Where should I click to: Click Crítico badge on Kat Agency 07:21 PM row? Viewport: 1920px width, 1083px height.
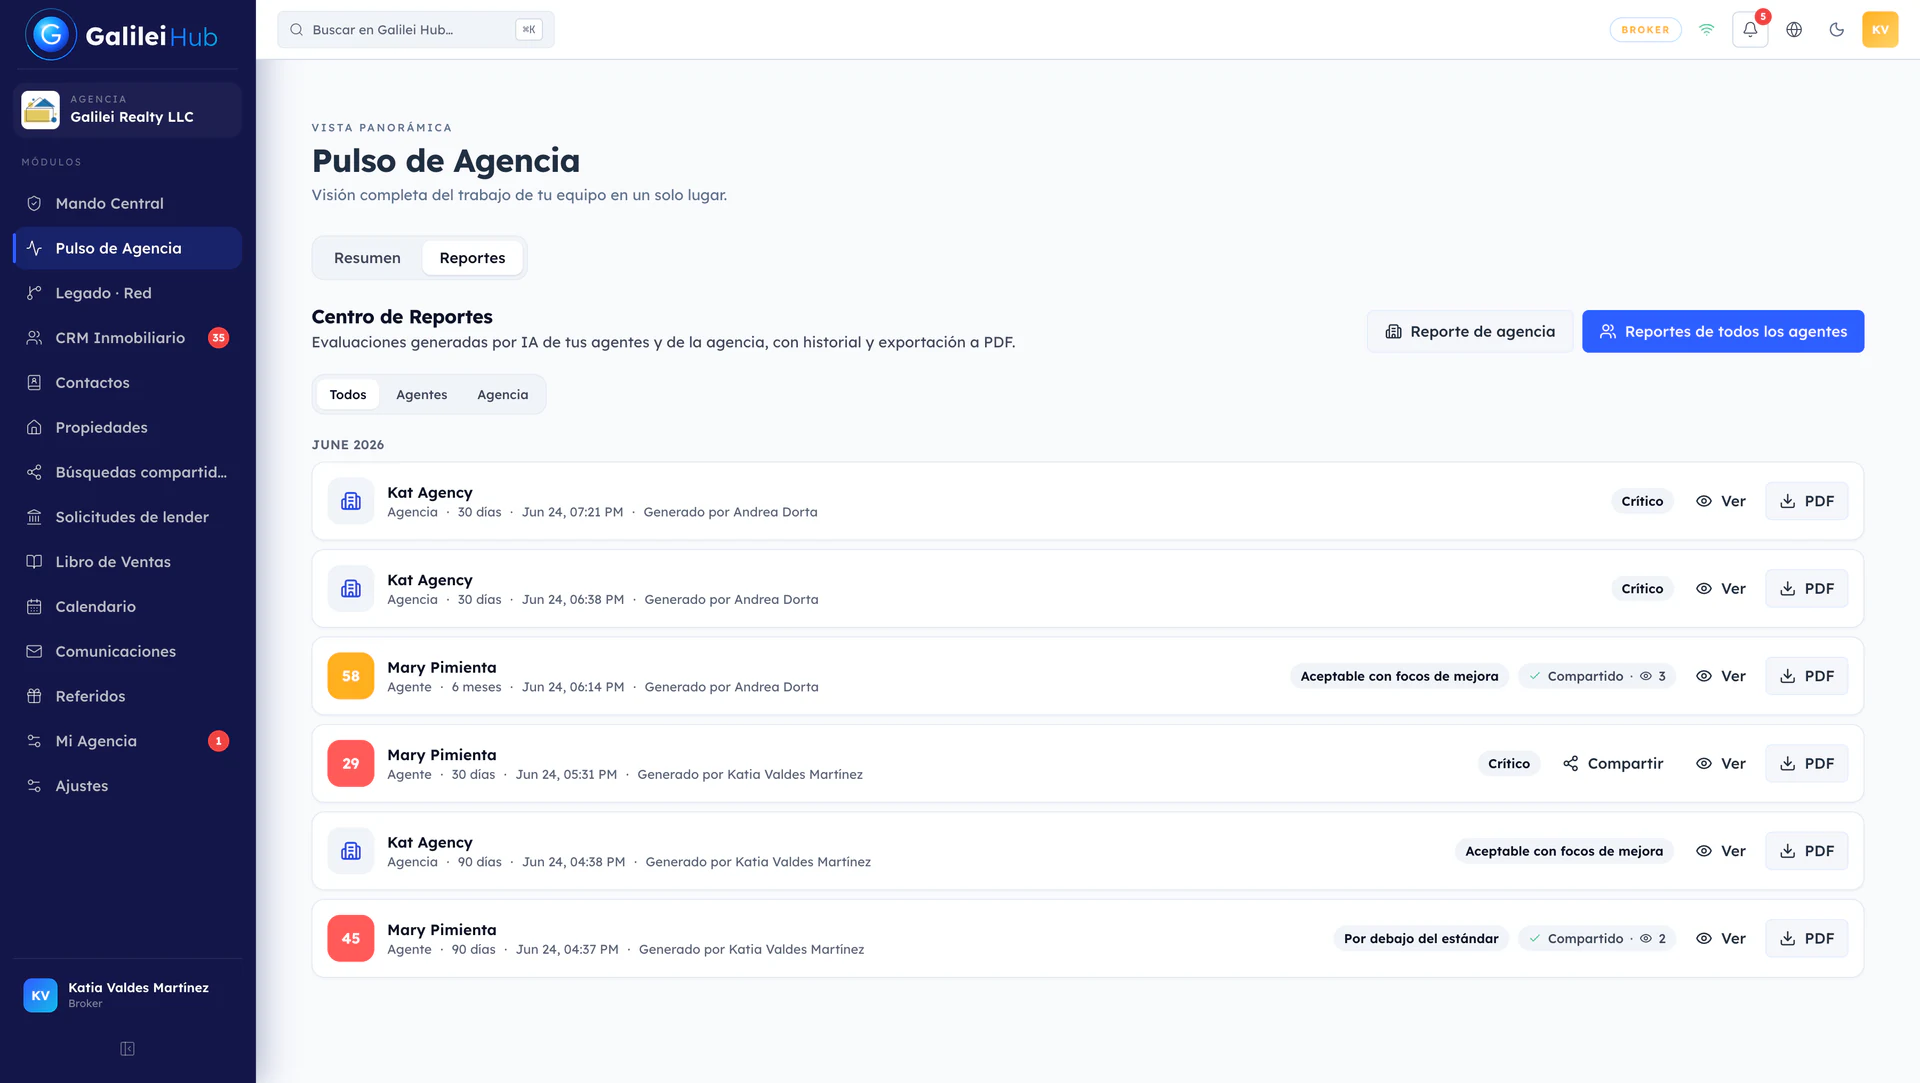tap(1642, 502)
